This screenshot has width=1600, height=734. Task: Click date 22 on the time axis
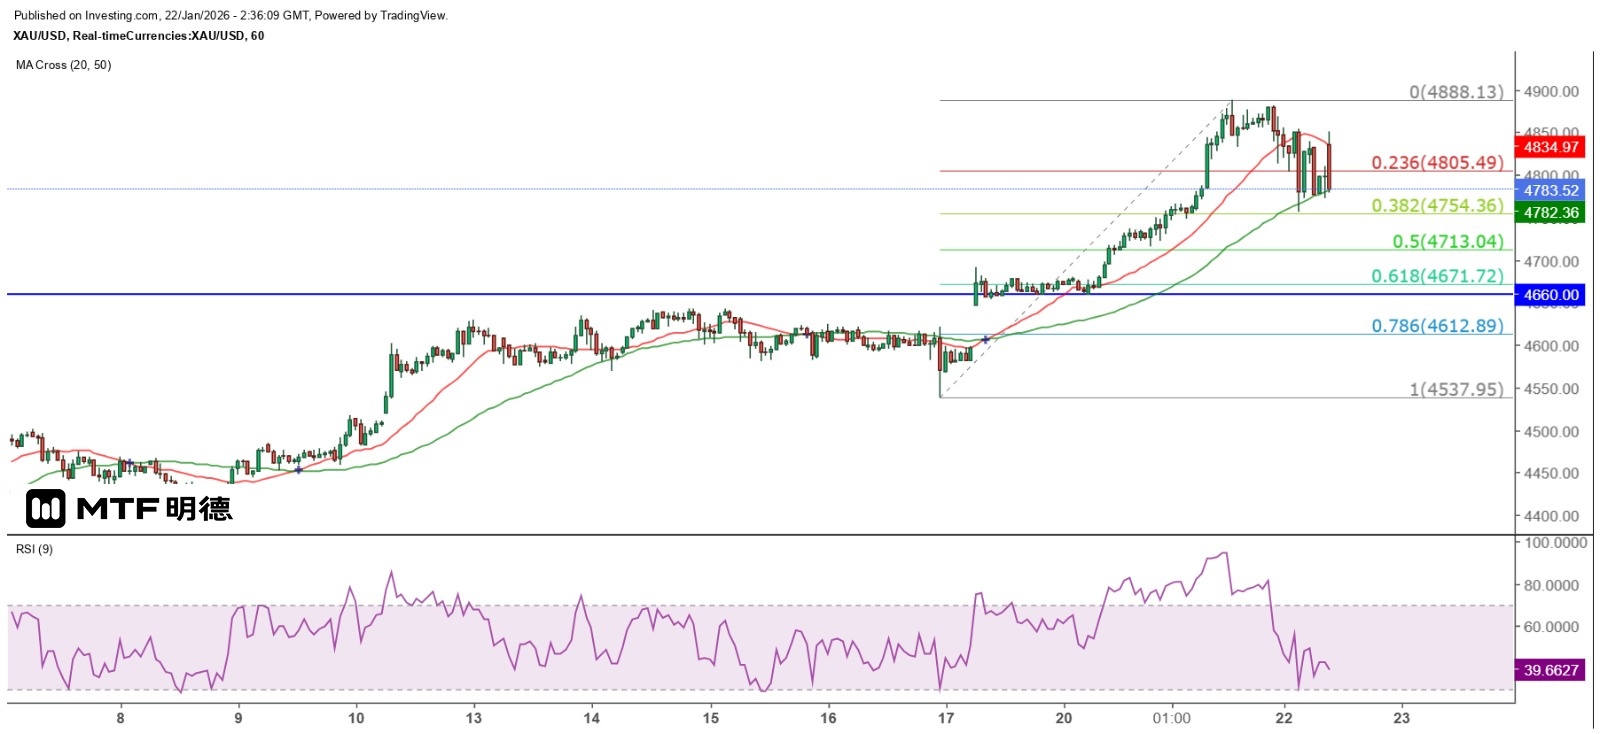tap(1284, 718)
